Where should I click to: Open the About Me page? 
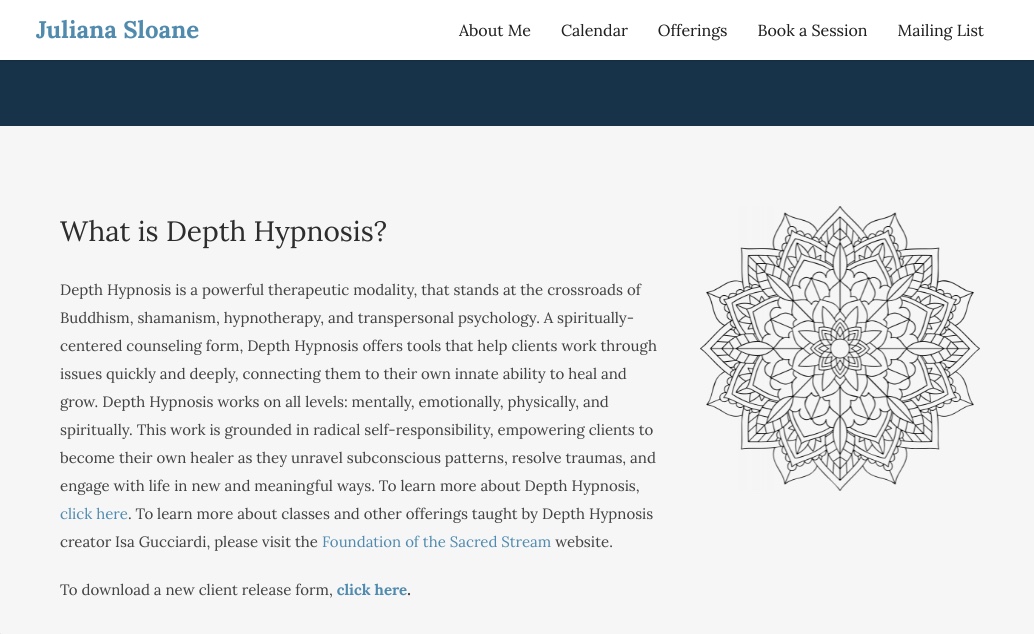point(495,31)
